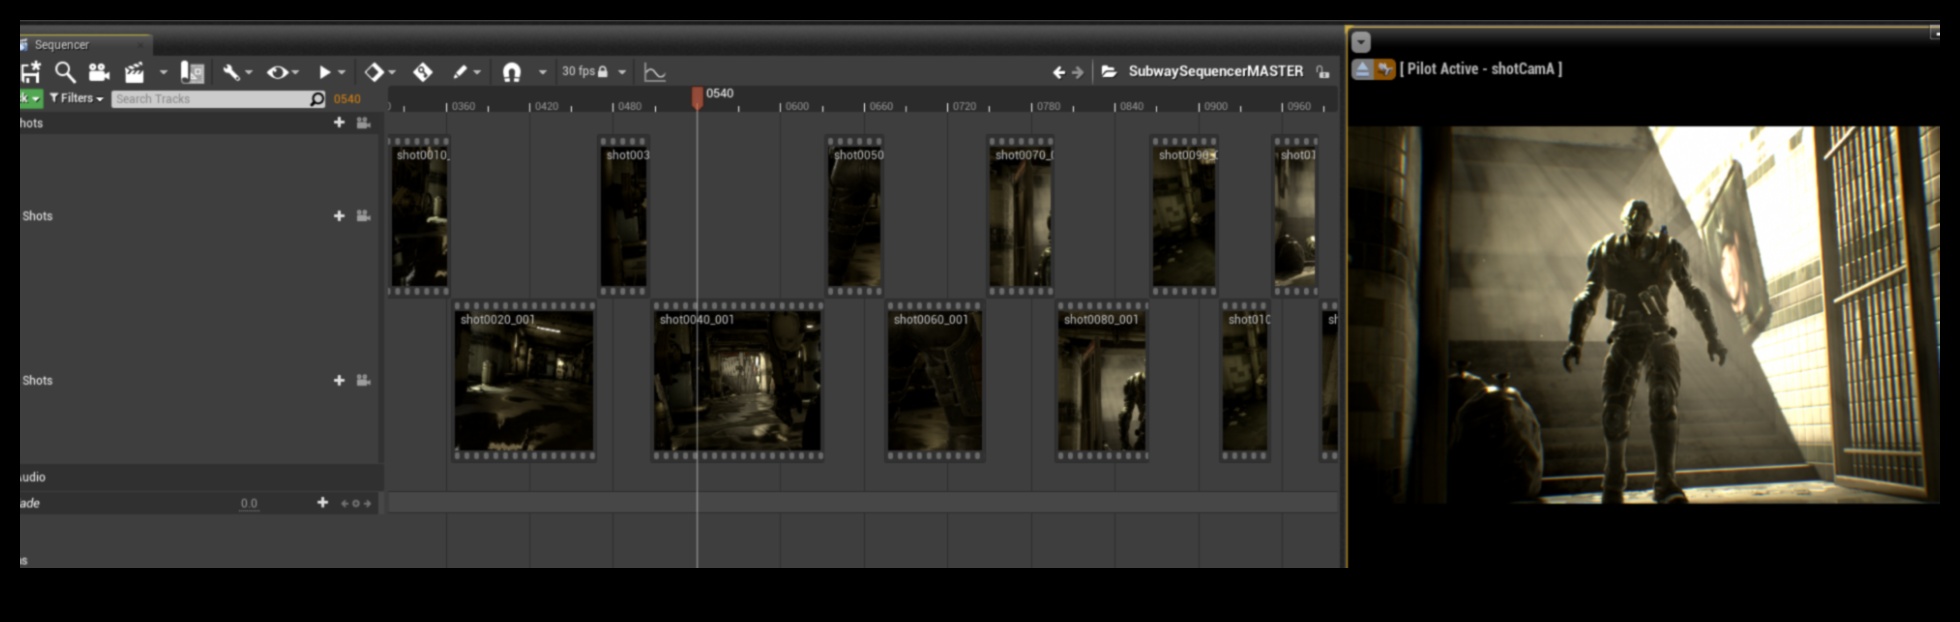Viewport: 1960px width, 622px height.
Task: Click the folder icon beside SubwaySequencerMASTER
Action: [x=1109, y=72]
